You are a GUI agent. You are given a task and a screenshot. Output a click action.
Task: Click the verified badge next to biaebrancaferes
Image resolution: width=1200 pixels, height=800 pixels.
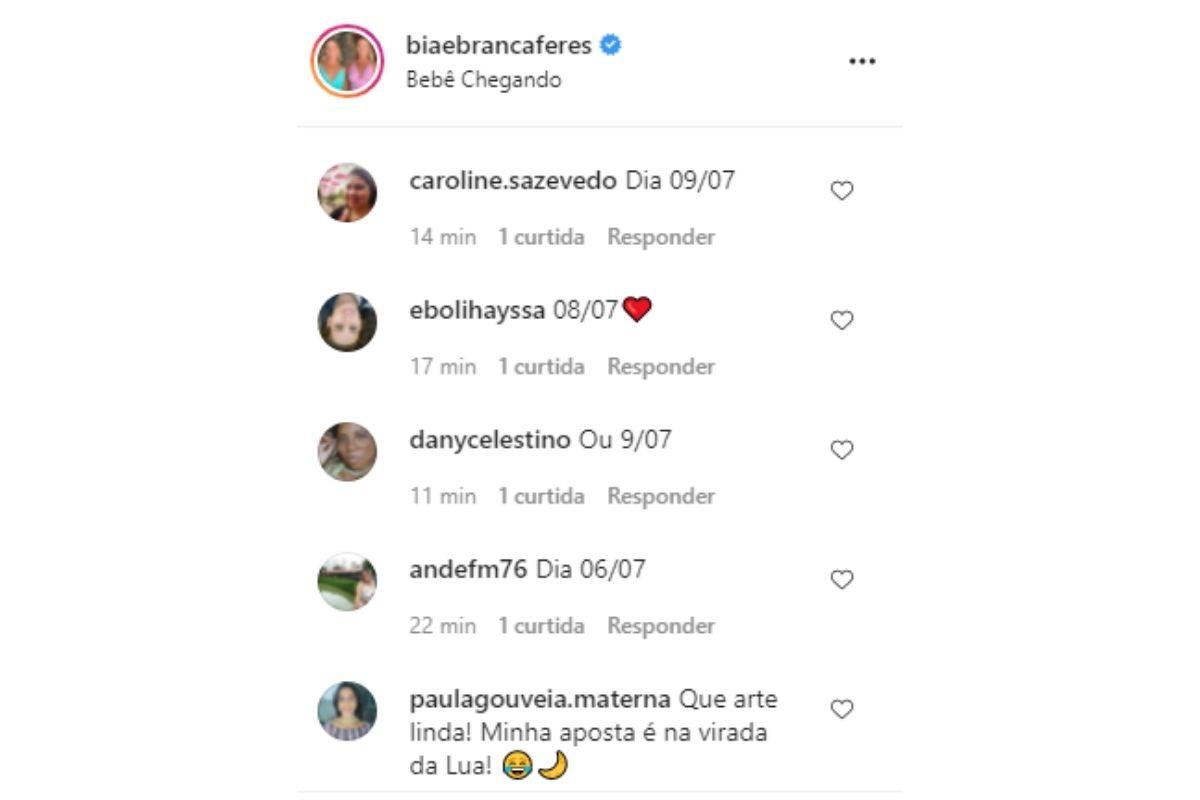tap(611, 45)
